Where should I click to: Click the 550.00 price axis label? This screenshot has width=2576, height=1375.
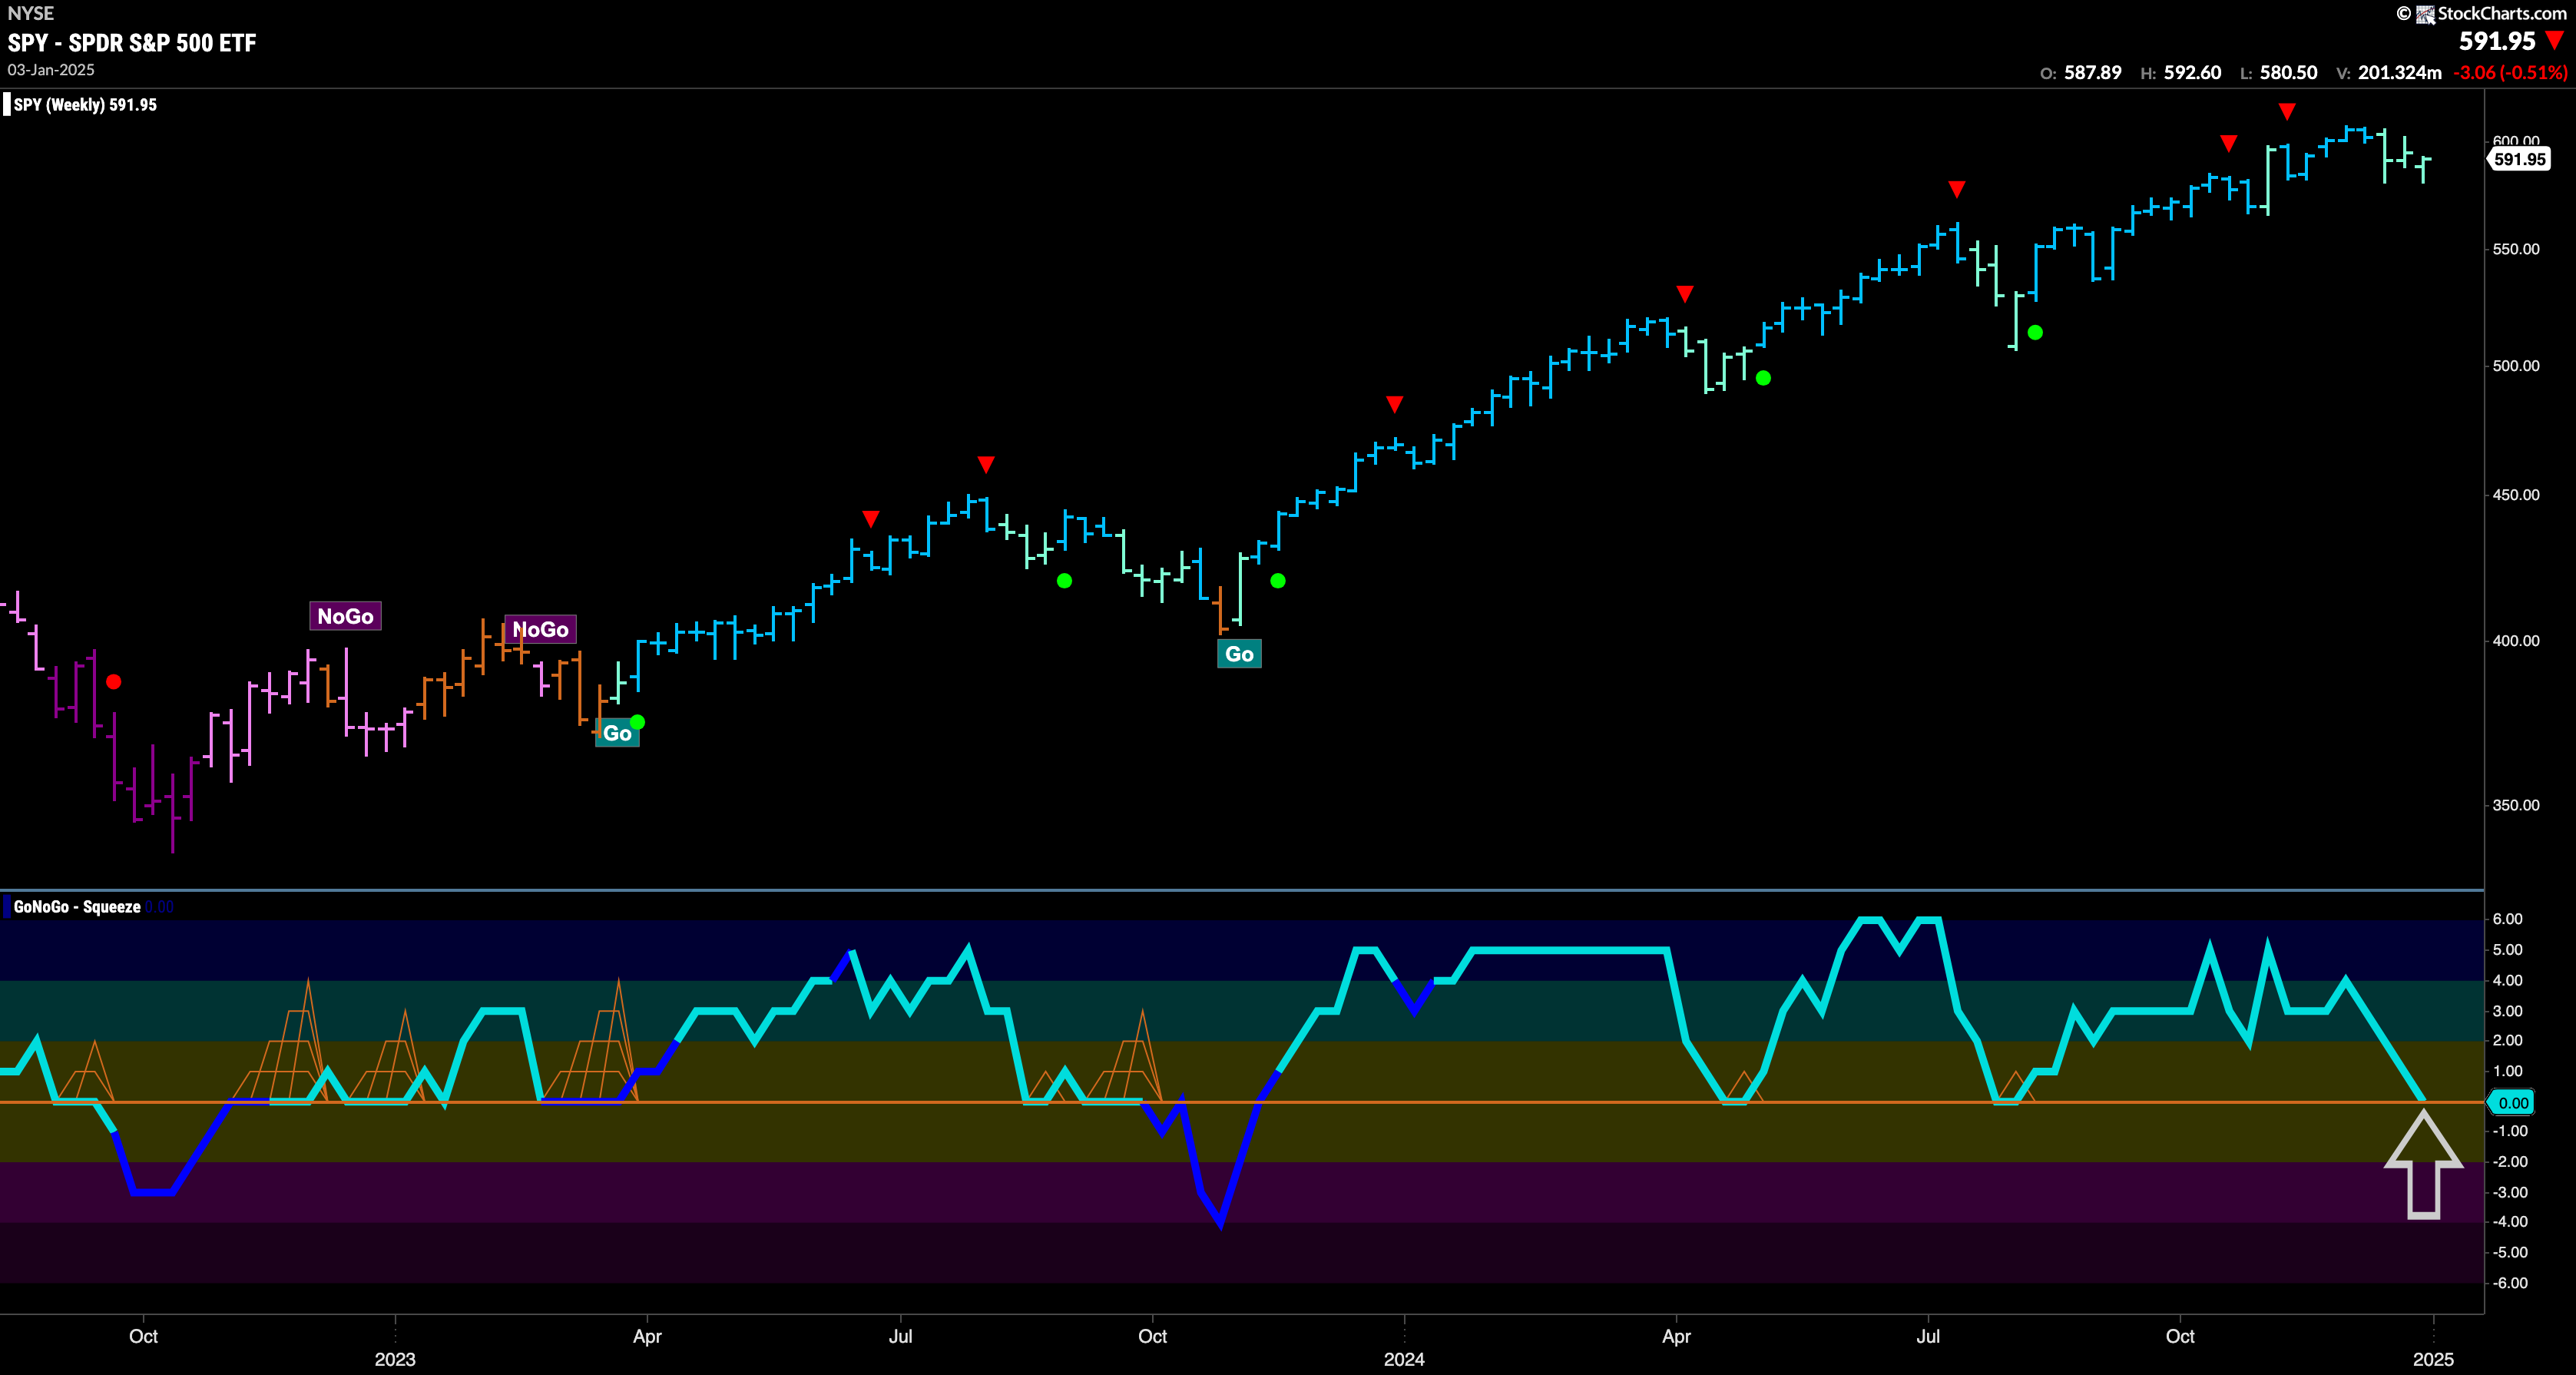point(2516,249)
